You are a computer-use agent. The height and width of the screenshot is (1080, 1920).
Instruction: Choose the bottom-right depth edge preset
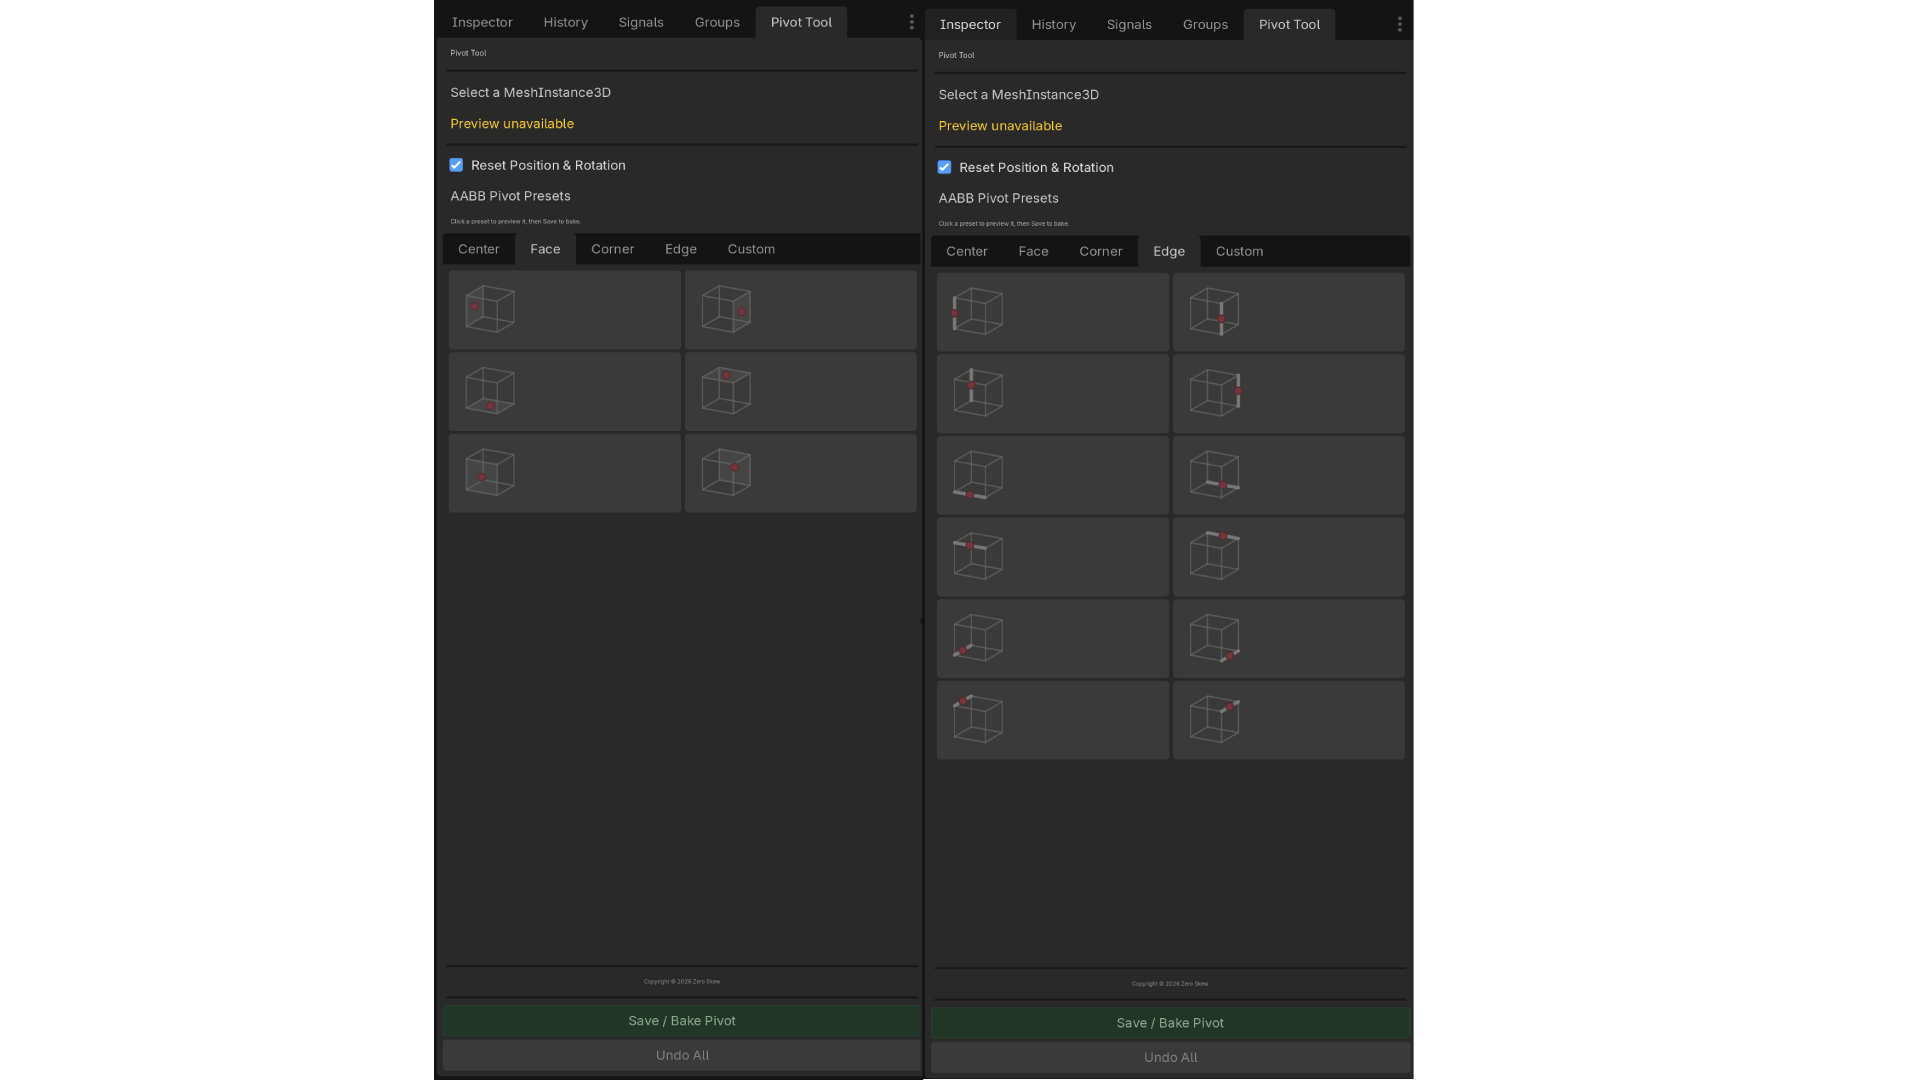click(1288, 638)
